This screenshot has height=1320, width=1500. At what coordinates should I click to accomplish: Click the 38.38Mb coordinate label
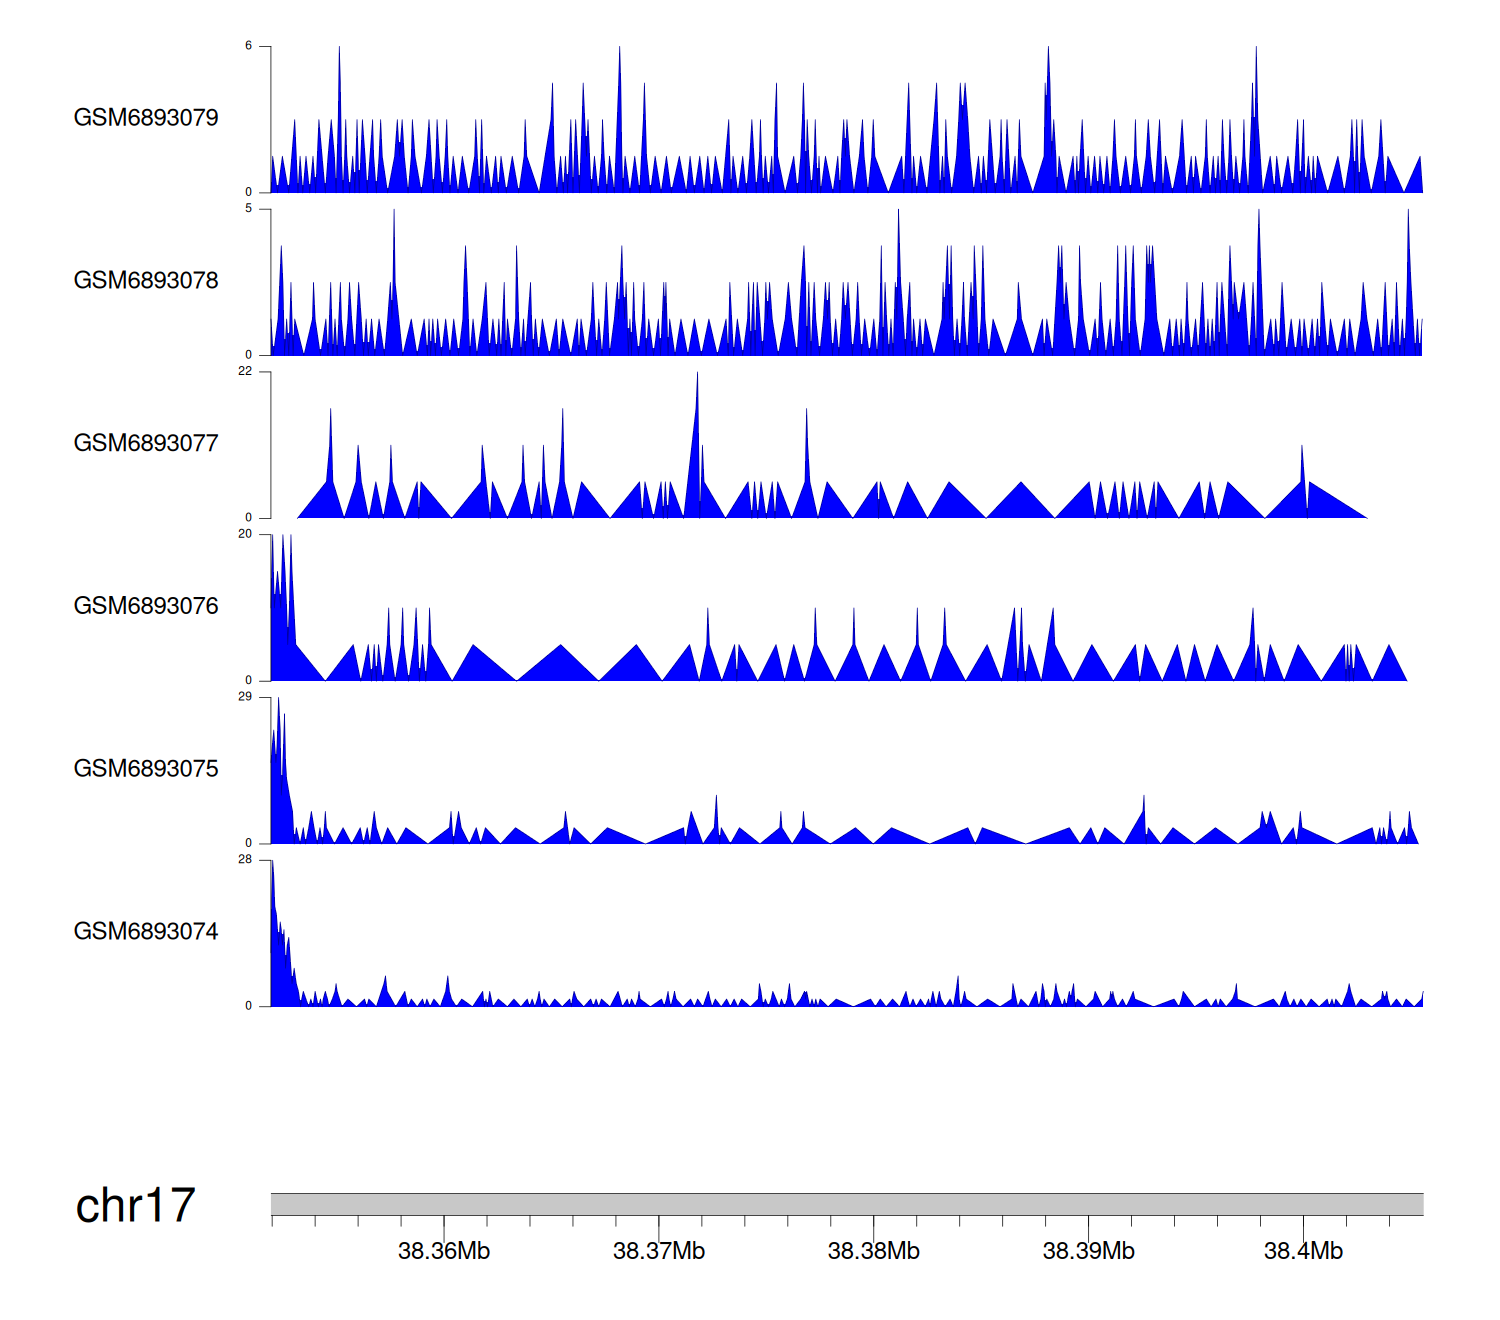pyautogui.click(x=874, y=1251)
